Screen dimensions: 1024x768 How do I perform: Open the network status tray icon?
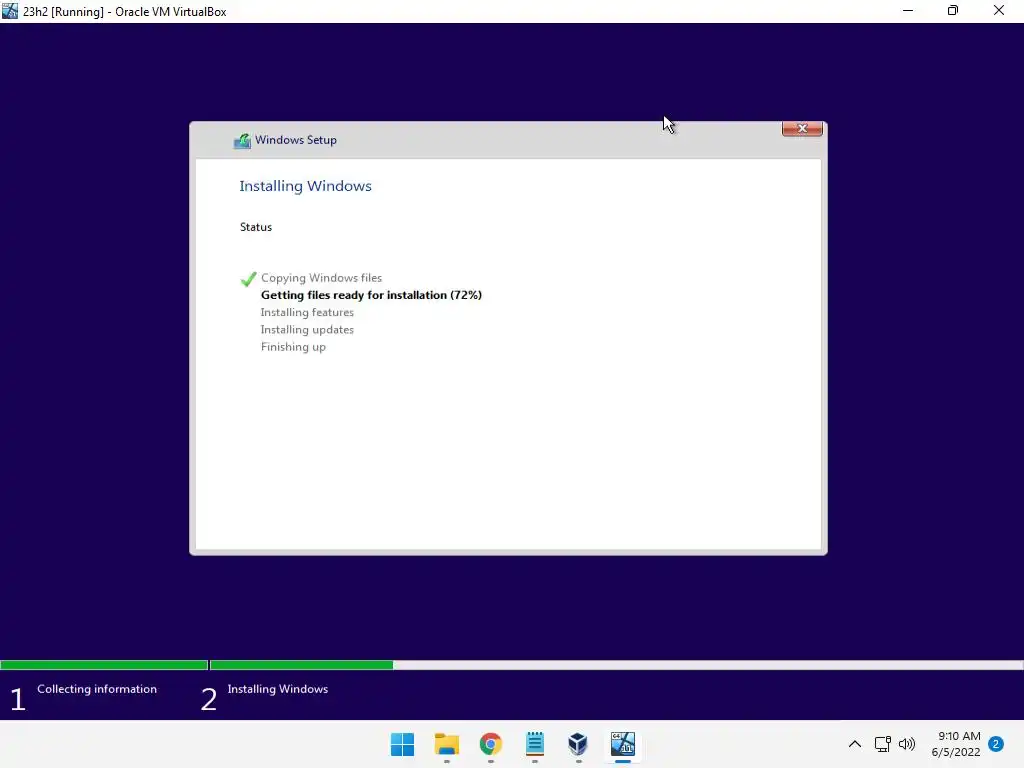point(882,744)
